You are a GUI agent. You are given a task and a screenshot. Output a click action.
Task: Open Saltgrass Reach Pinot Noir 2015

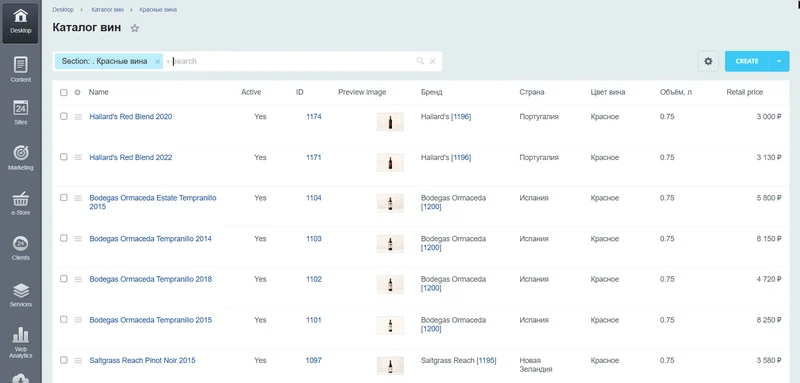(x=142, y=361)
